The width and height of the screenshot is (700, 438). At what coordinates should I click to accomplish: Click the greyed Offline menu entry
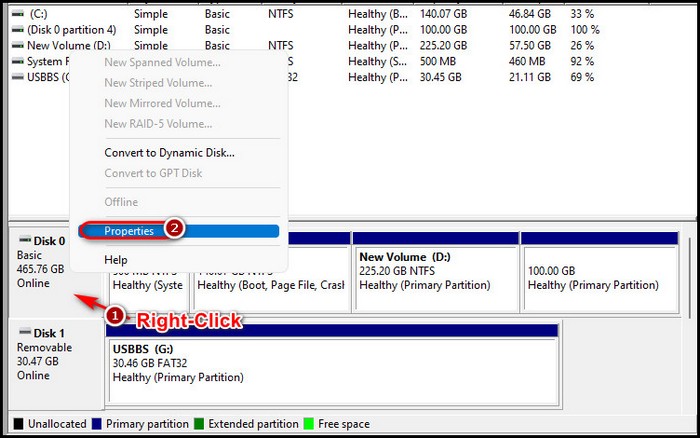(121, 202)
